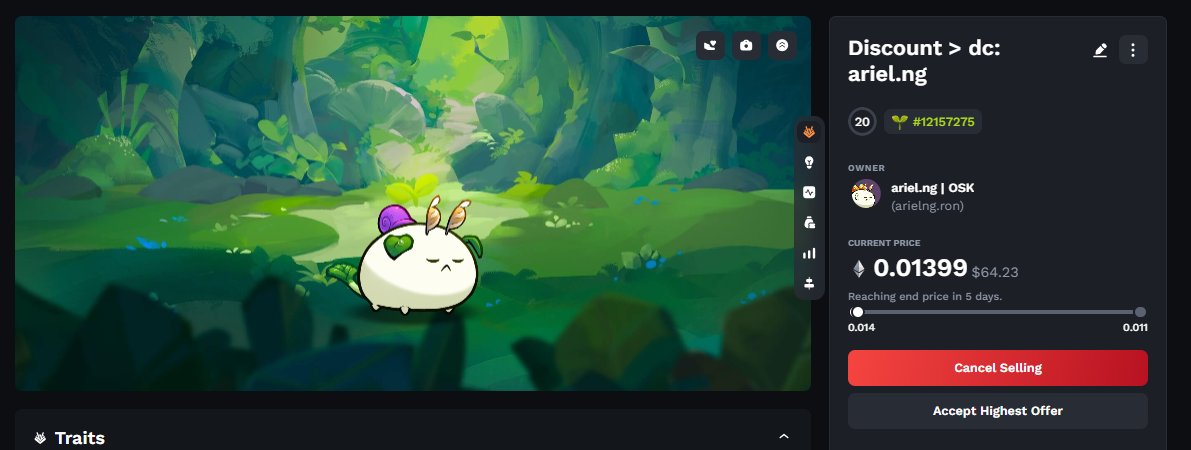Click the 'Discount > dc: ariel.ng' title
The height and width of the screenshot is (450, 1191).
point(924,61)
